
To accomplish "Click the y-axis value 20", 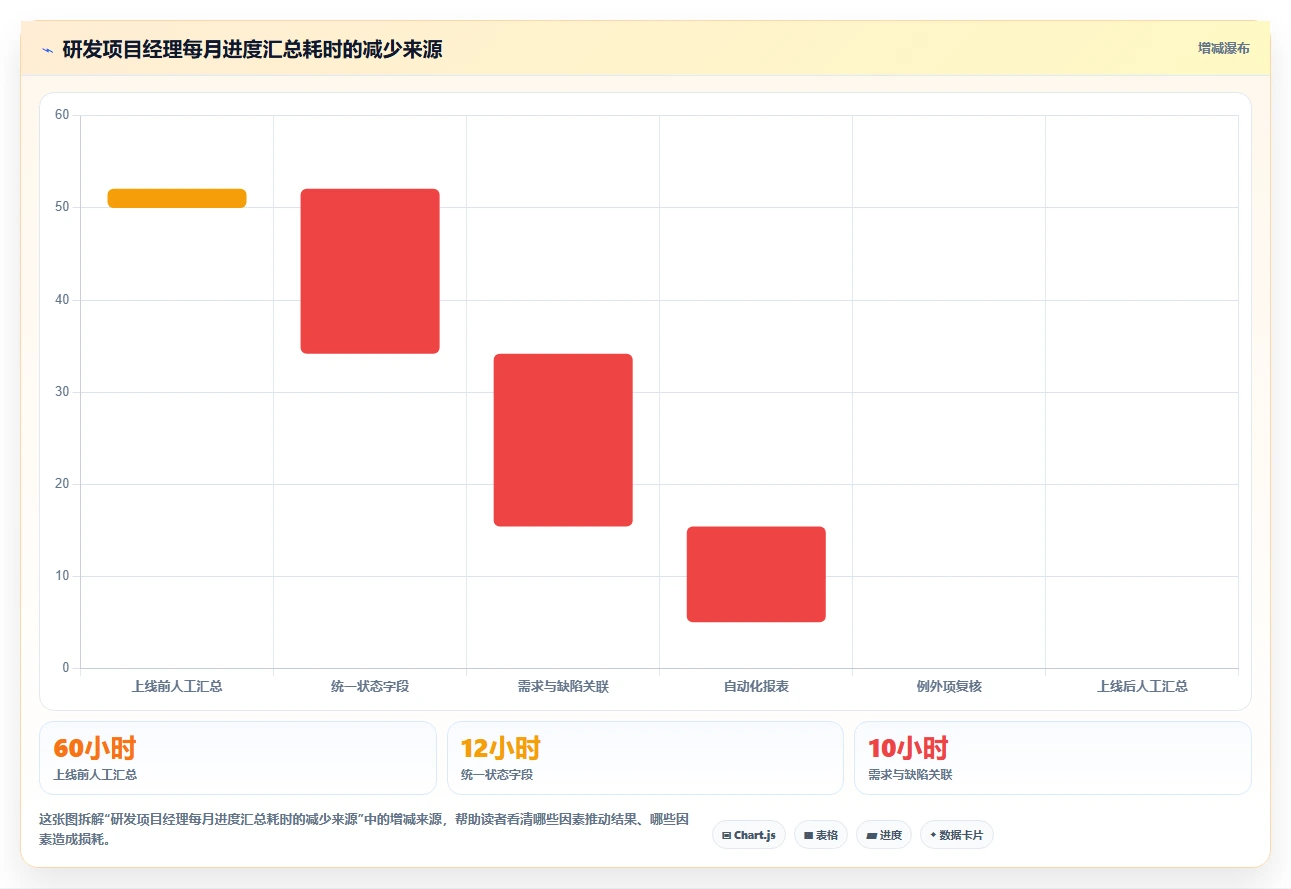I will (62, 484).
